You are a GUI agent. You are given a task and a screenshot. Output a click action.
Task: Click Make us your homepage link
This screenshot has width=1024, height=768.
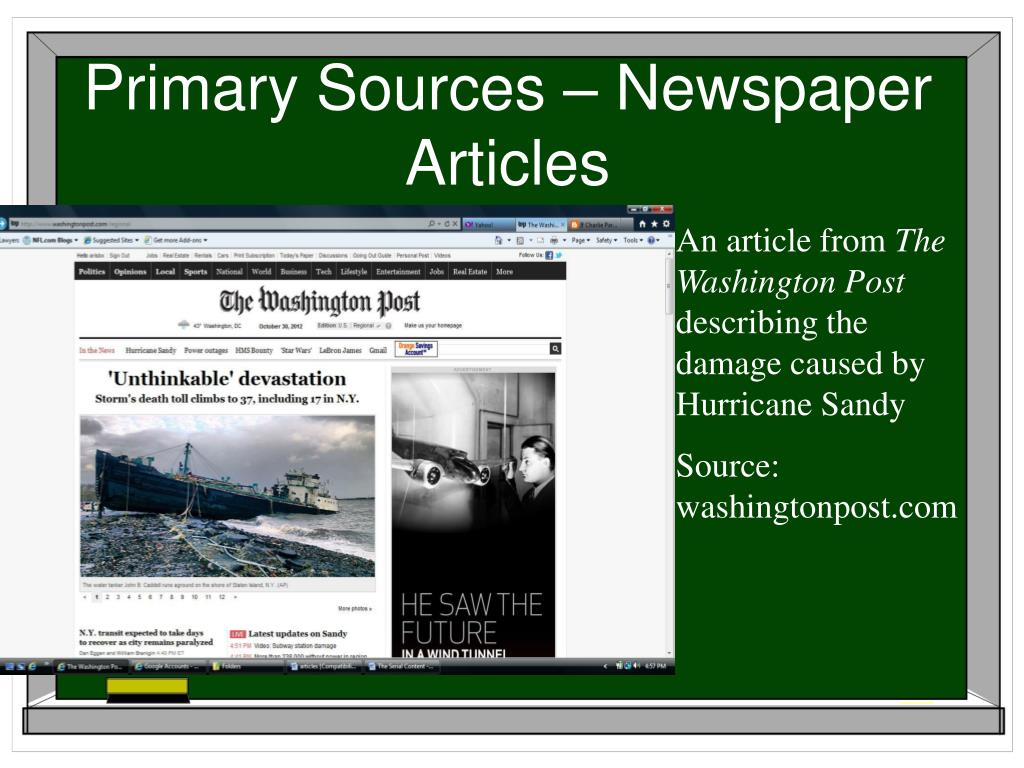click(433, 325)
